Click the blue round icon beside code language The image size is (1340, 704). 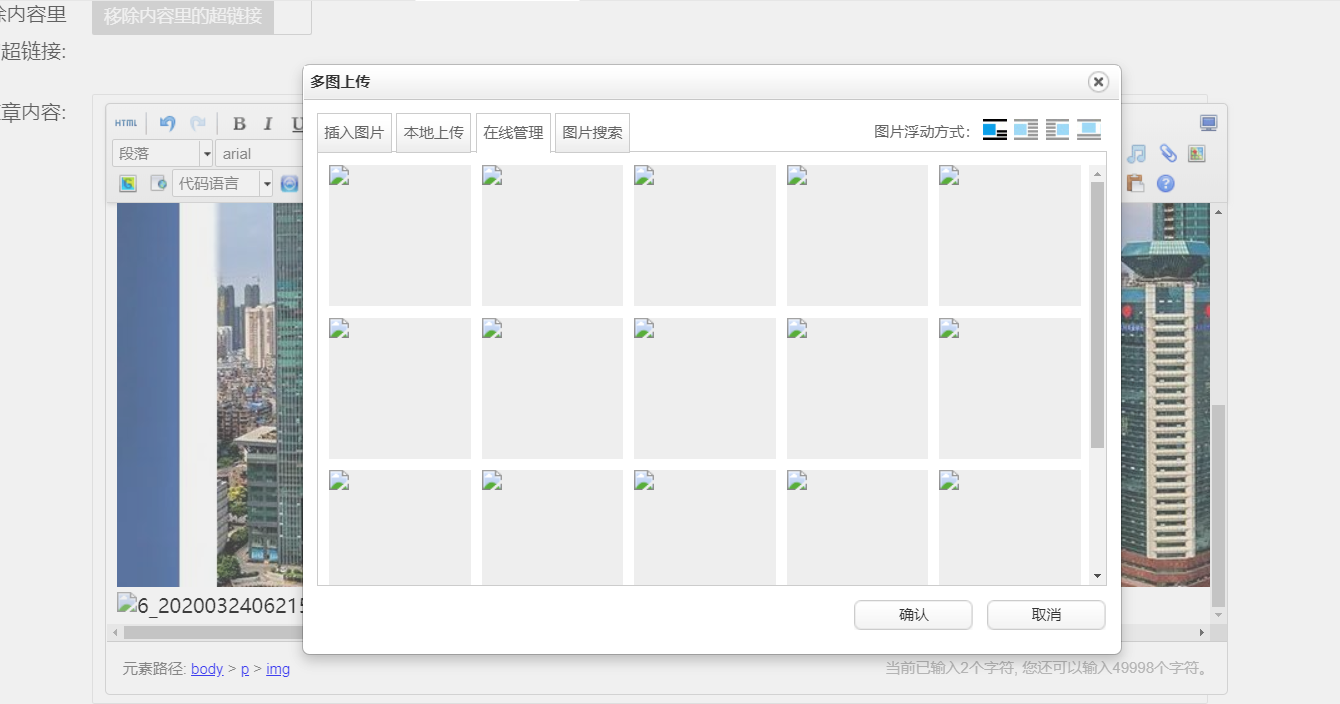coord(289,183)
